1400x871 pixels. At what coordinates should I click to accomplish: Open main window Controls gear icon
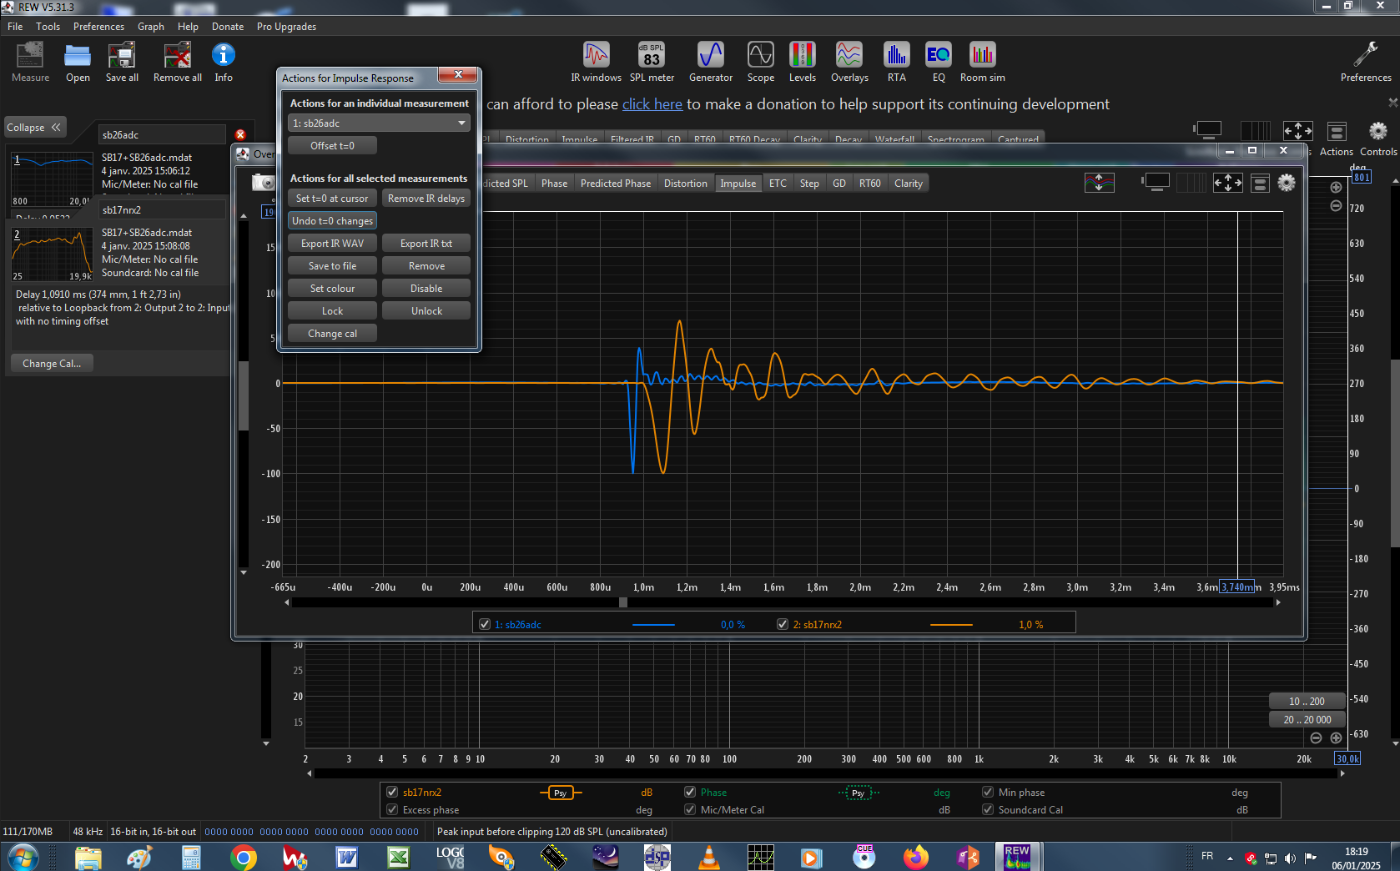point(1378,131)
